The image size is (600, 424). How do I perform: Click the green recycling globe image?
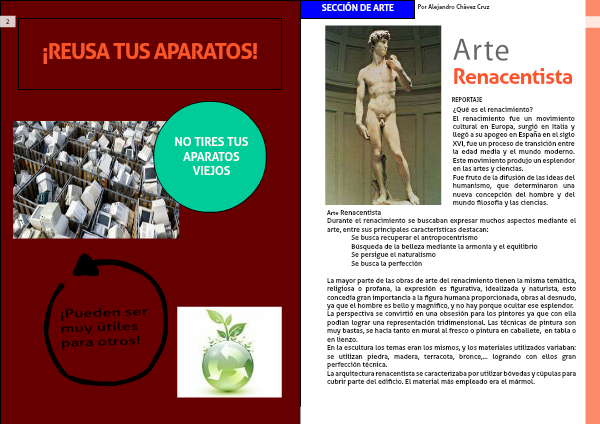[x=229, y=352]
